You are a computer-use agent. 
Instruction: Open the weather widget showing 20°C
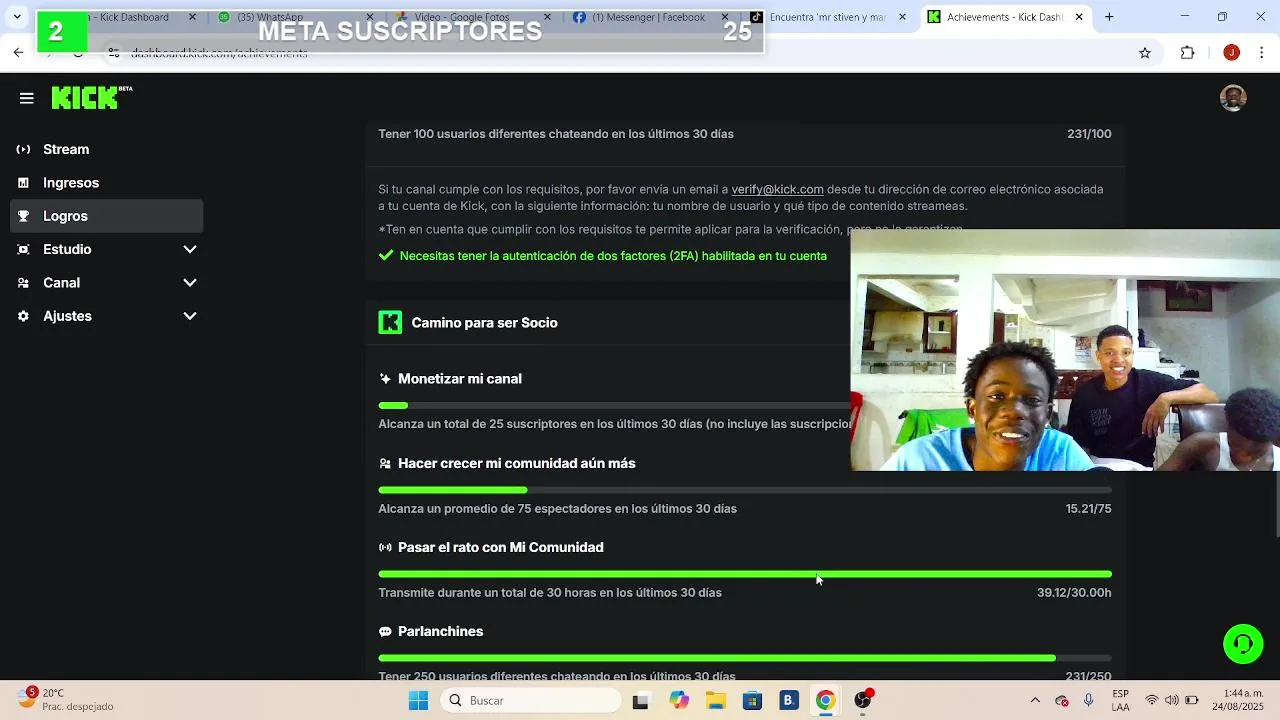click(66, 699)
